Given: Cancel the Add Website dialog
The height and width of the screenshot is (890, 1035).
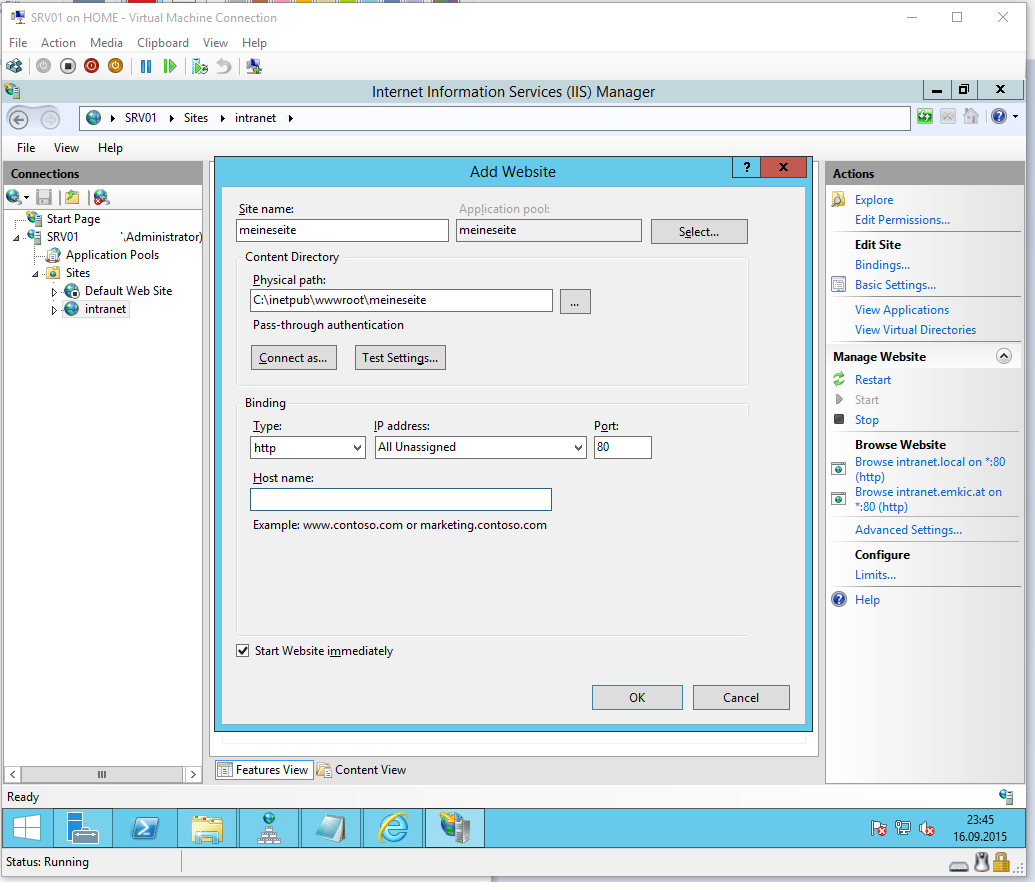Looking at the screenshot, I should (x=741, y=697).
